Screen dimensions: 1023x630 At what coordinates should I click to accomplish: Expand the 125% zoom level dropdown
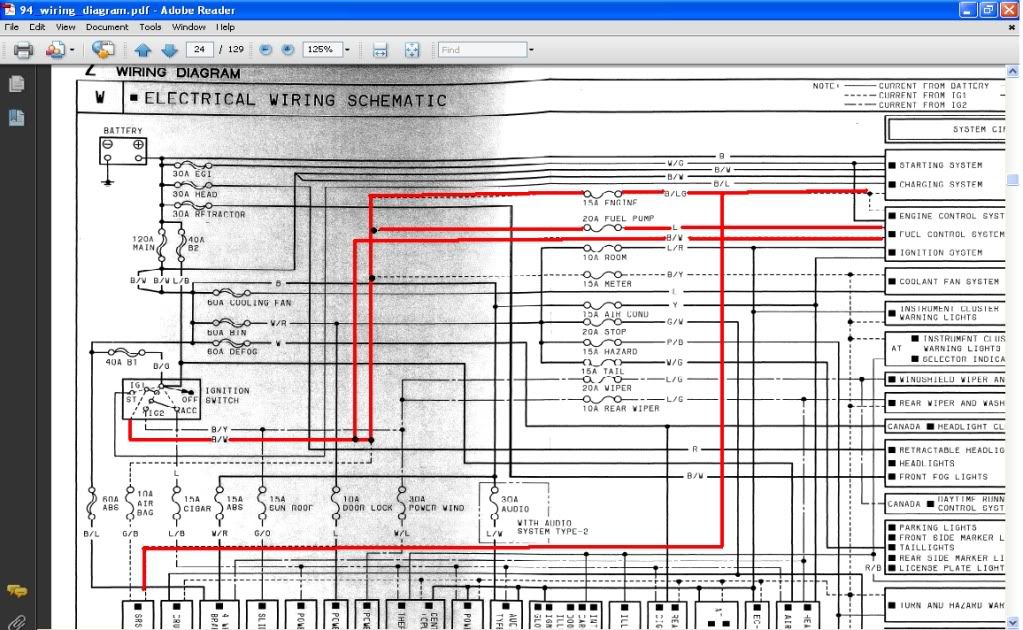[x=347, y=50]
